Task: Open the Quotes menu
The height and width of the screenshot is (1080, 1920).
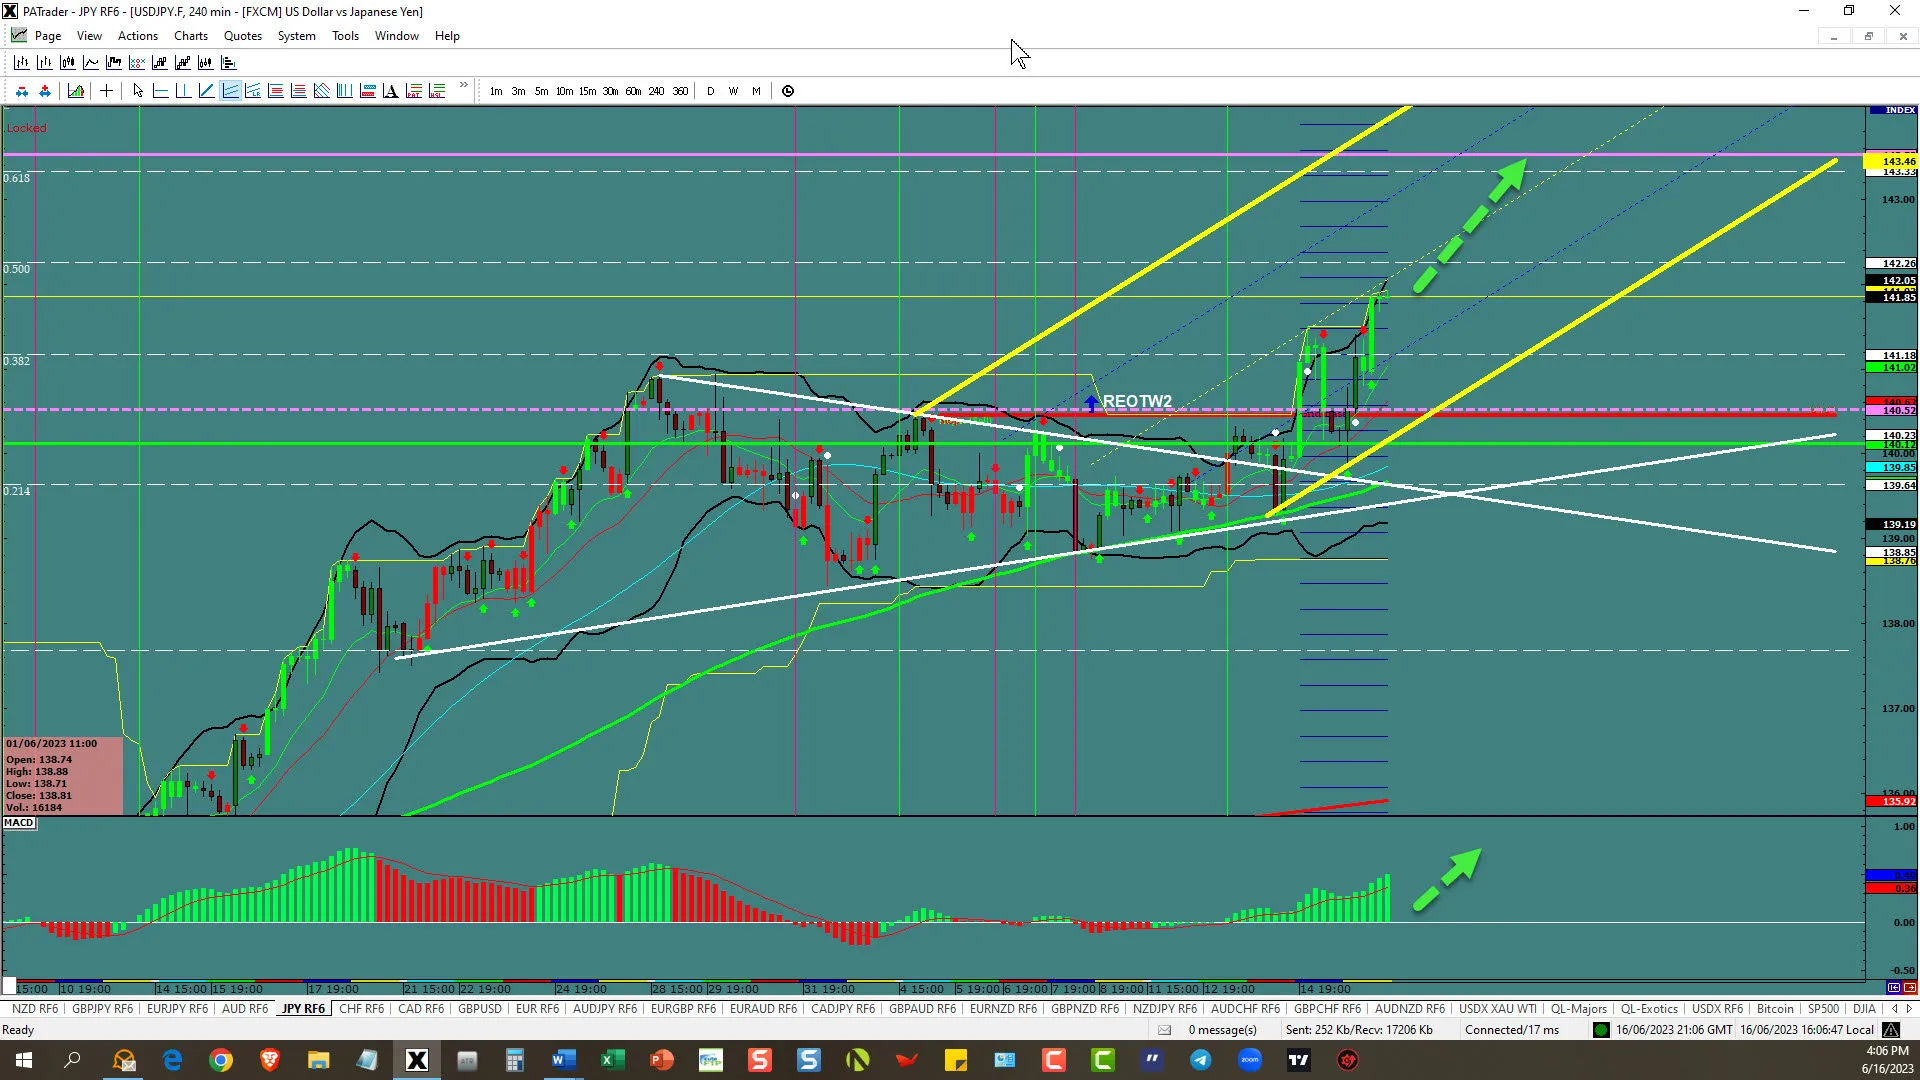Action: (242, 36)
